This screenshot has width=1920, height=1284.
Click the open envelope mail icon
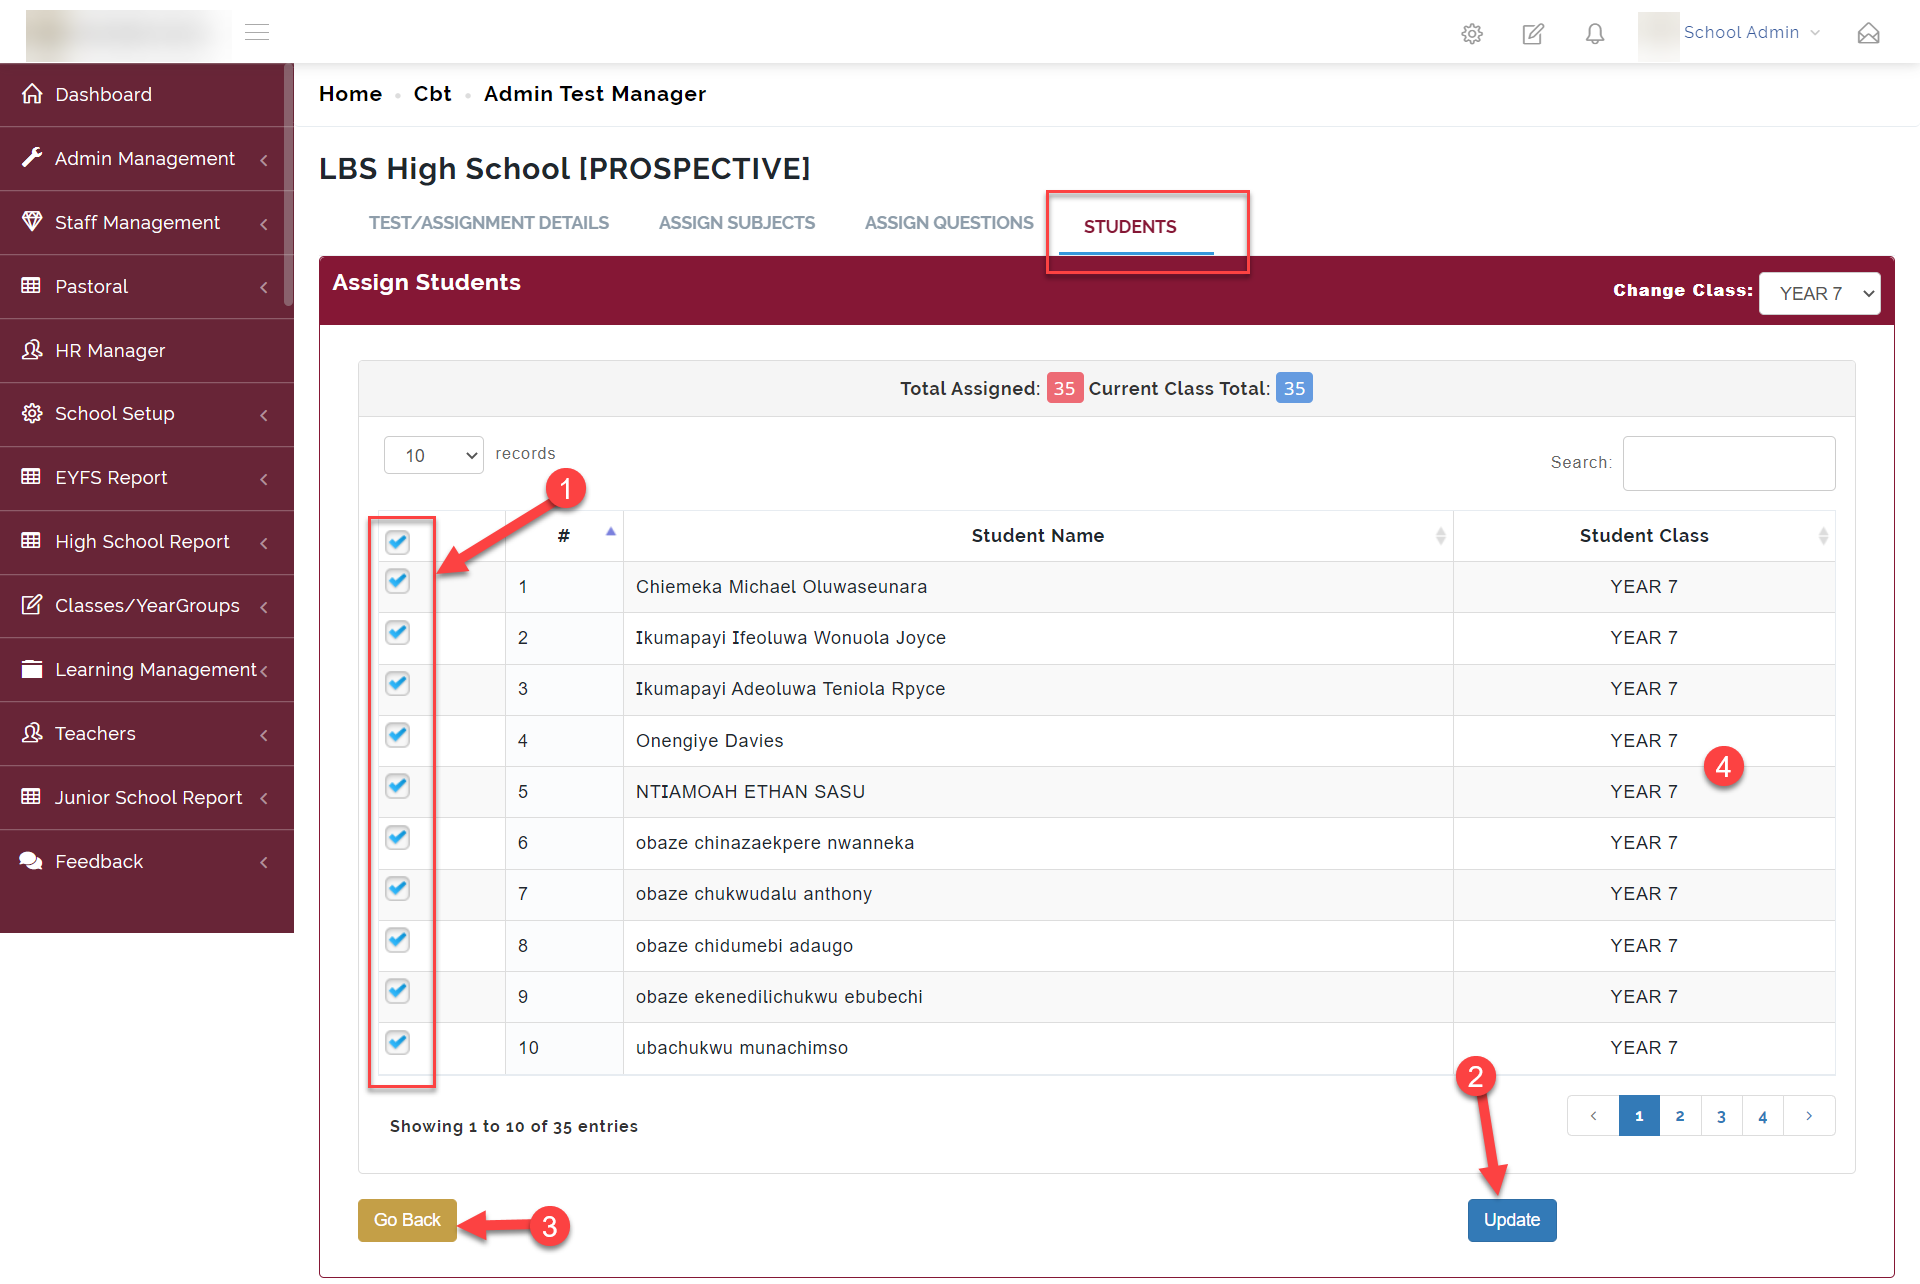point(1868,34)
